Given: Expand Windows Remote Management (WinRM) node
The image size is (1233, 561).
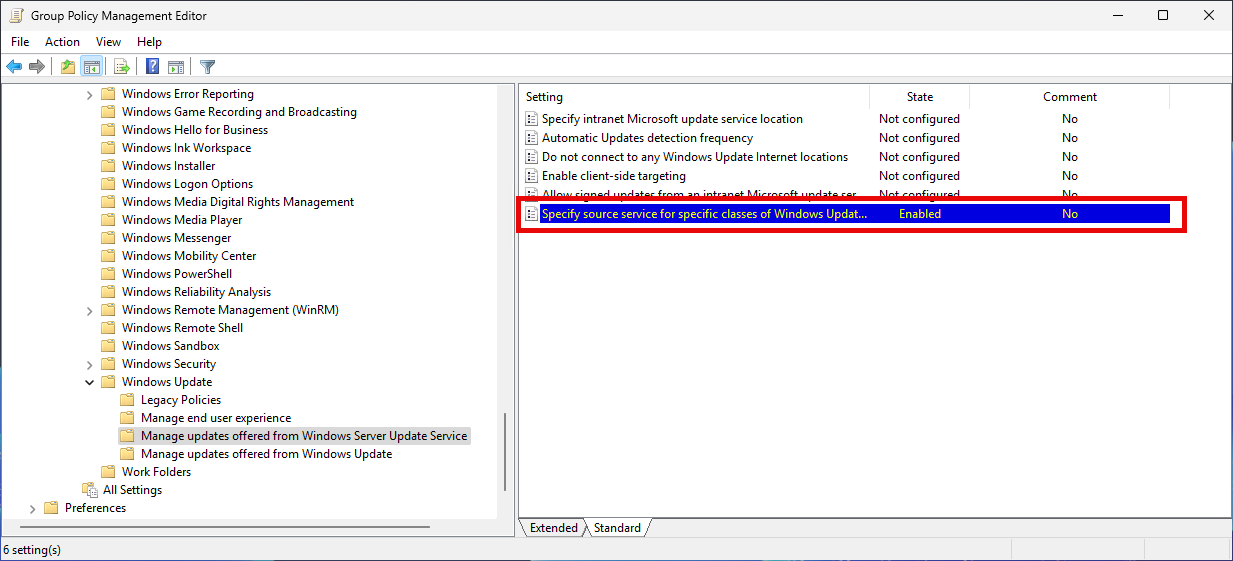Looking at the screenshot, I should tap(89, 310).
